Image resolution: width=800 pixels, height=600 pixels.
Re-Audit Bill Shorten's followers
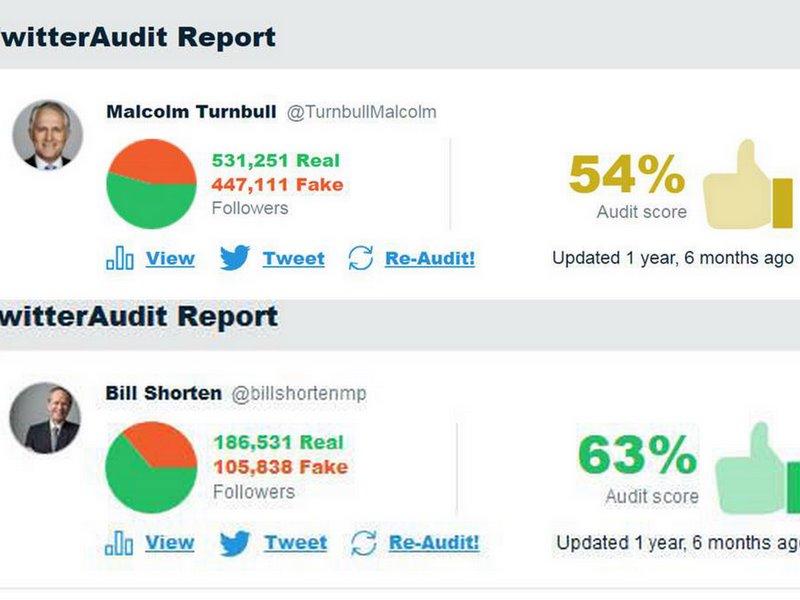pyautogui.click(x=434, y=543)
